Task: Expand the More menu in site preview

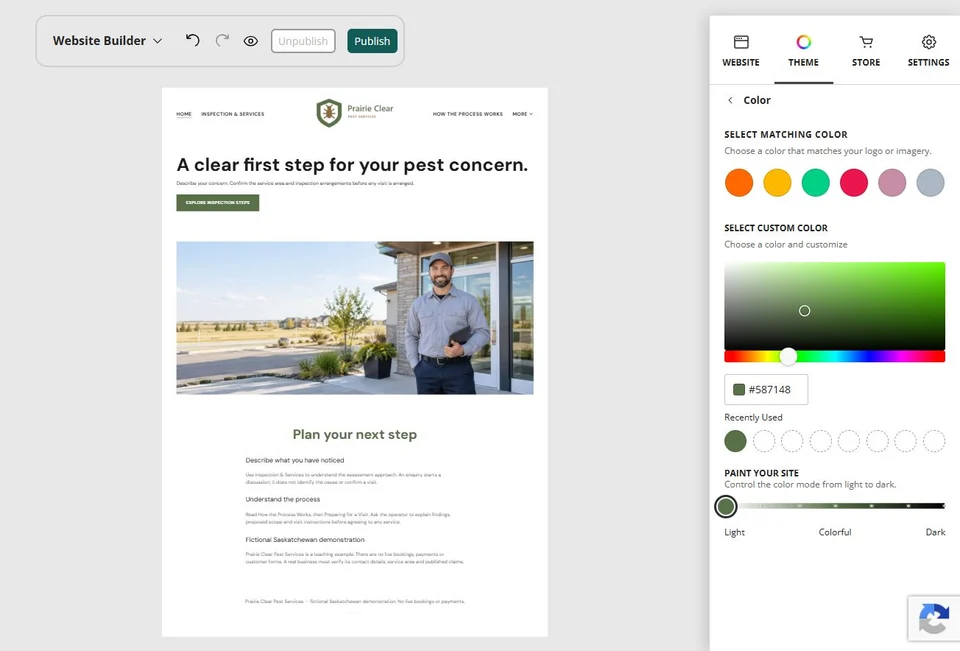Action: click(x=522, y=114)
